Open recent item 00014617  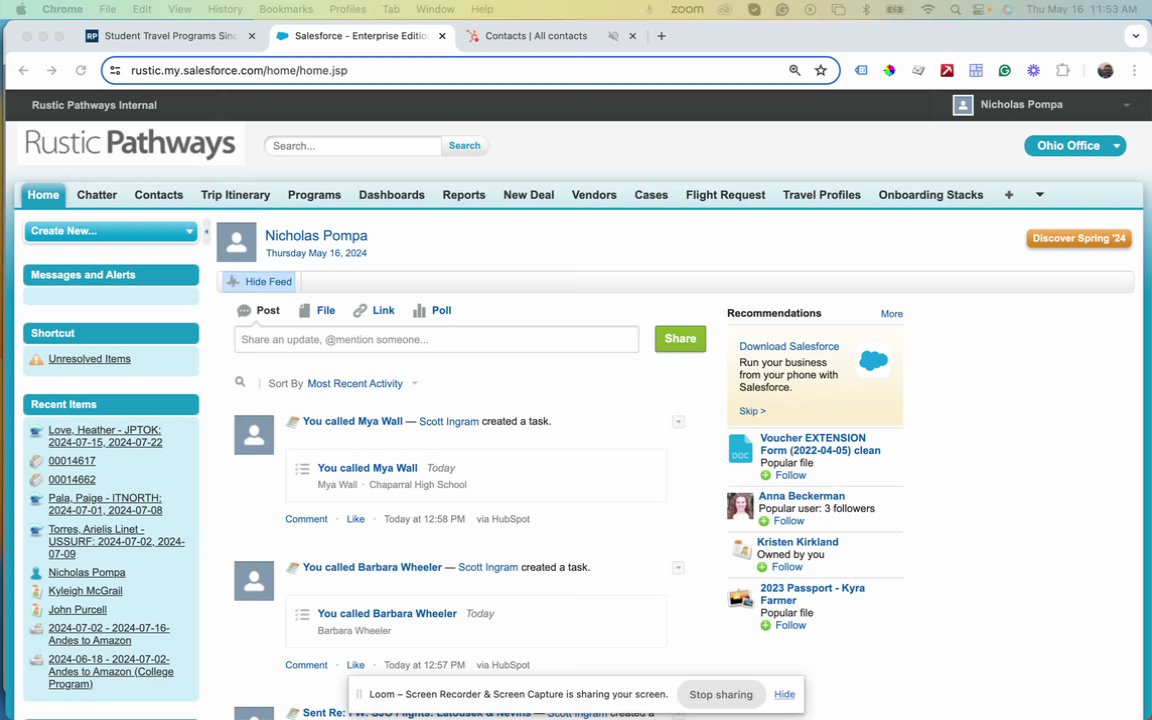point(72,461)
